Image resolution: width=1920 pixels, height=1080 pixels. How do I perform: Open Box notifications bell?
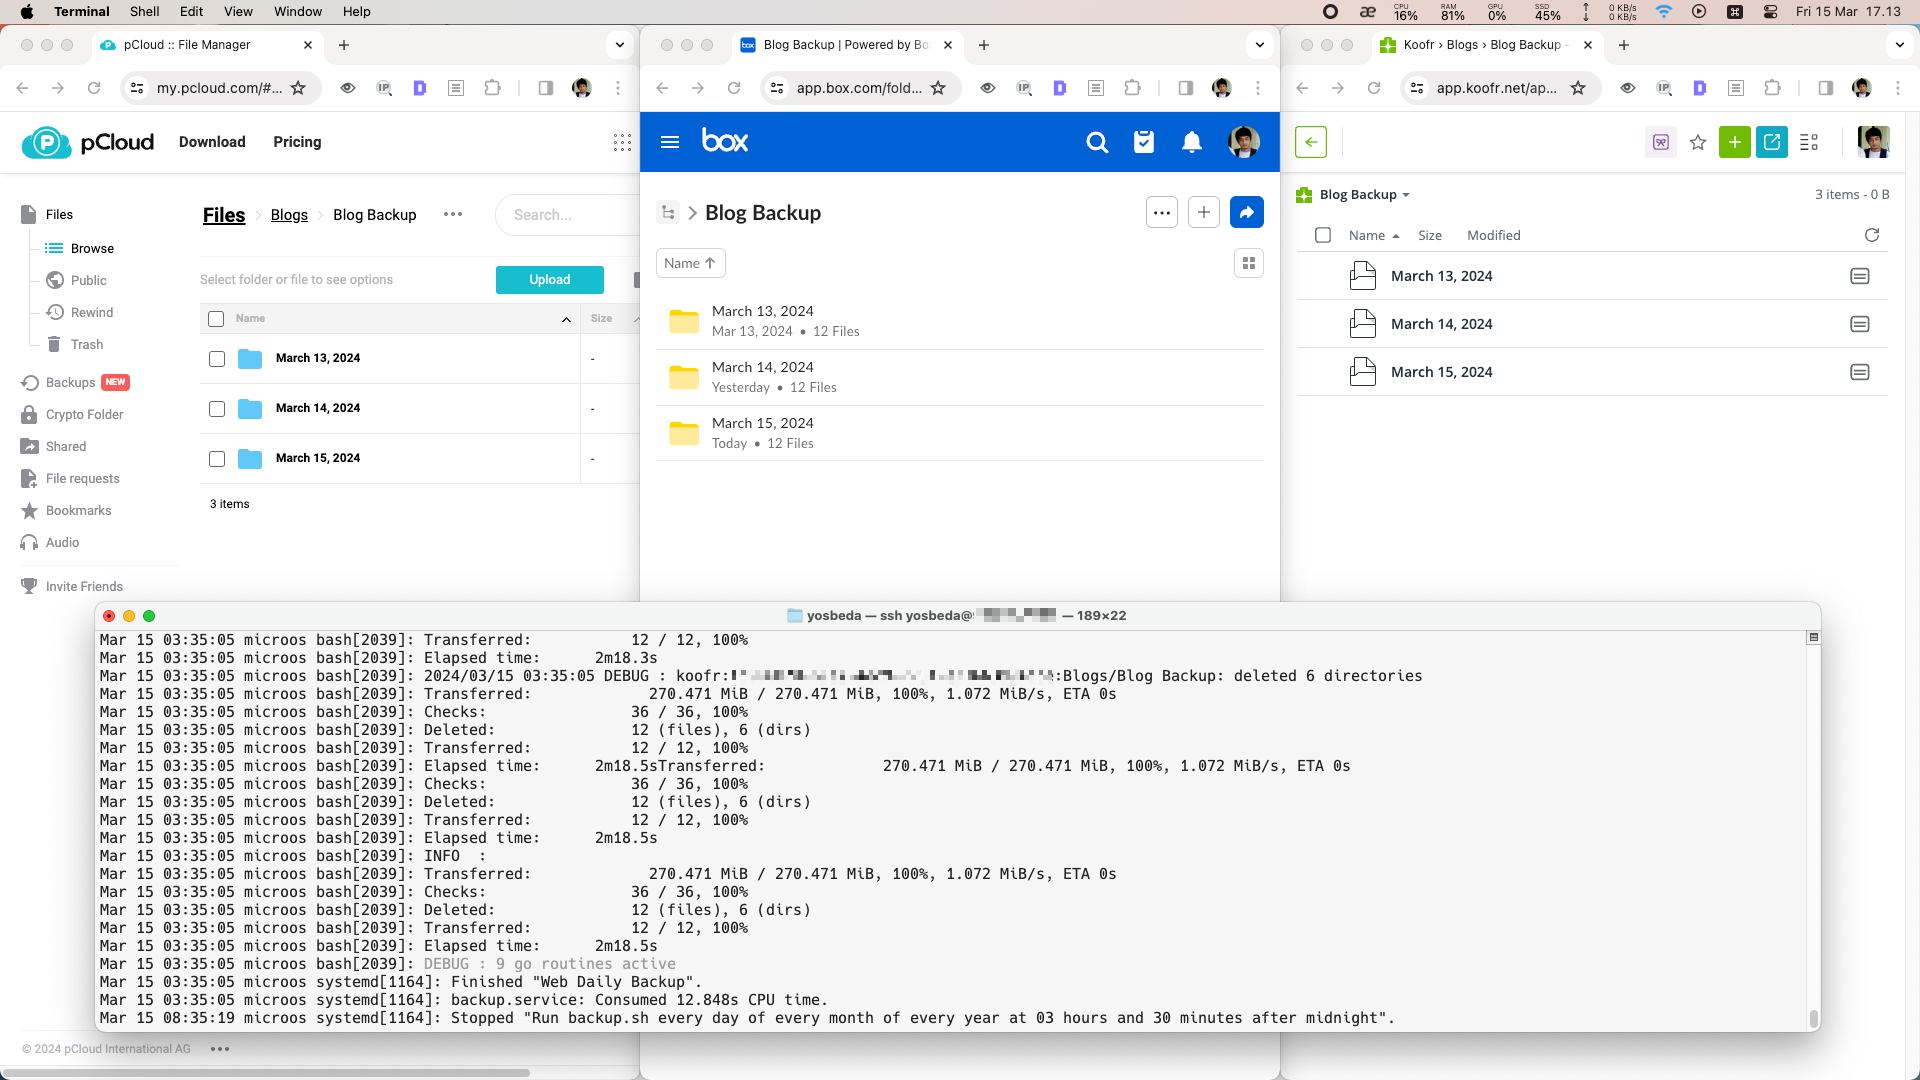(x=1191, y=142)
